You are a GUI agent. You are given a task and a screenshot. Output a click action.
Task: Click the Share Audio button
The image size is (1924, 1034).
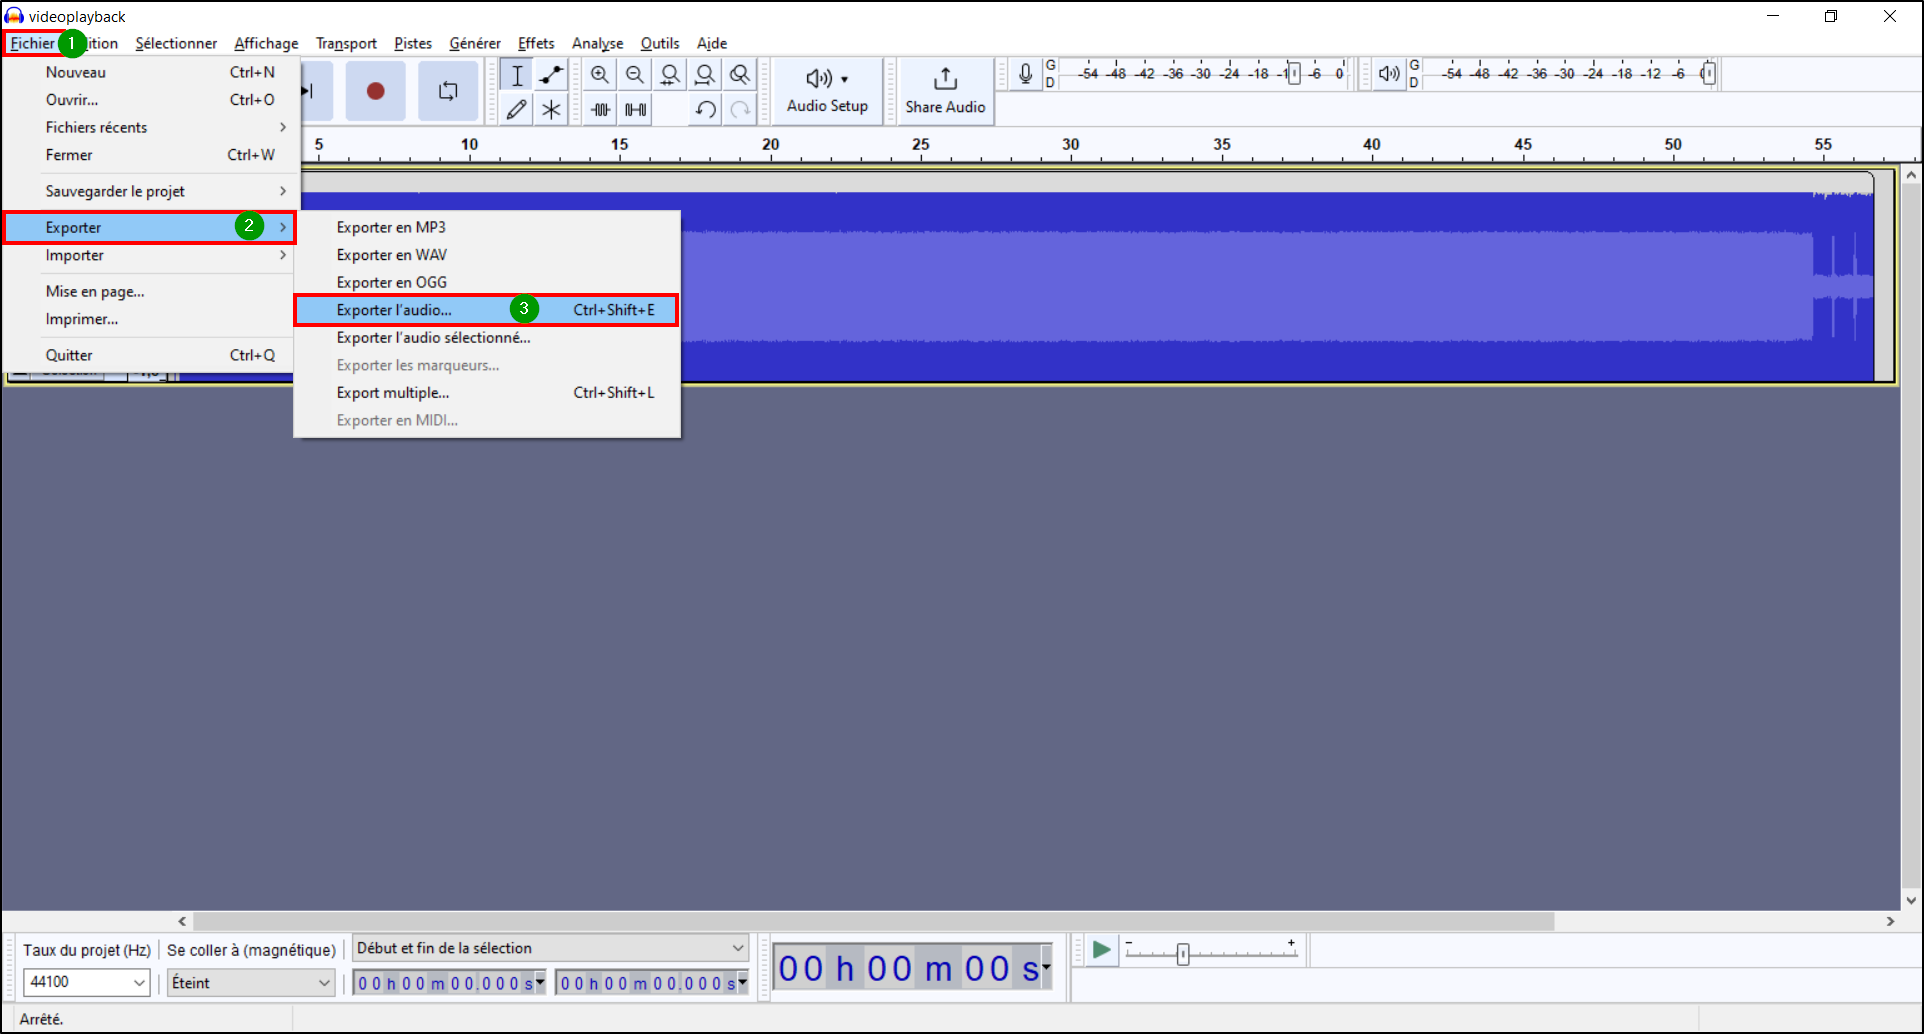(945, 91)
